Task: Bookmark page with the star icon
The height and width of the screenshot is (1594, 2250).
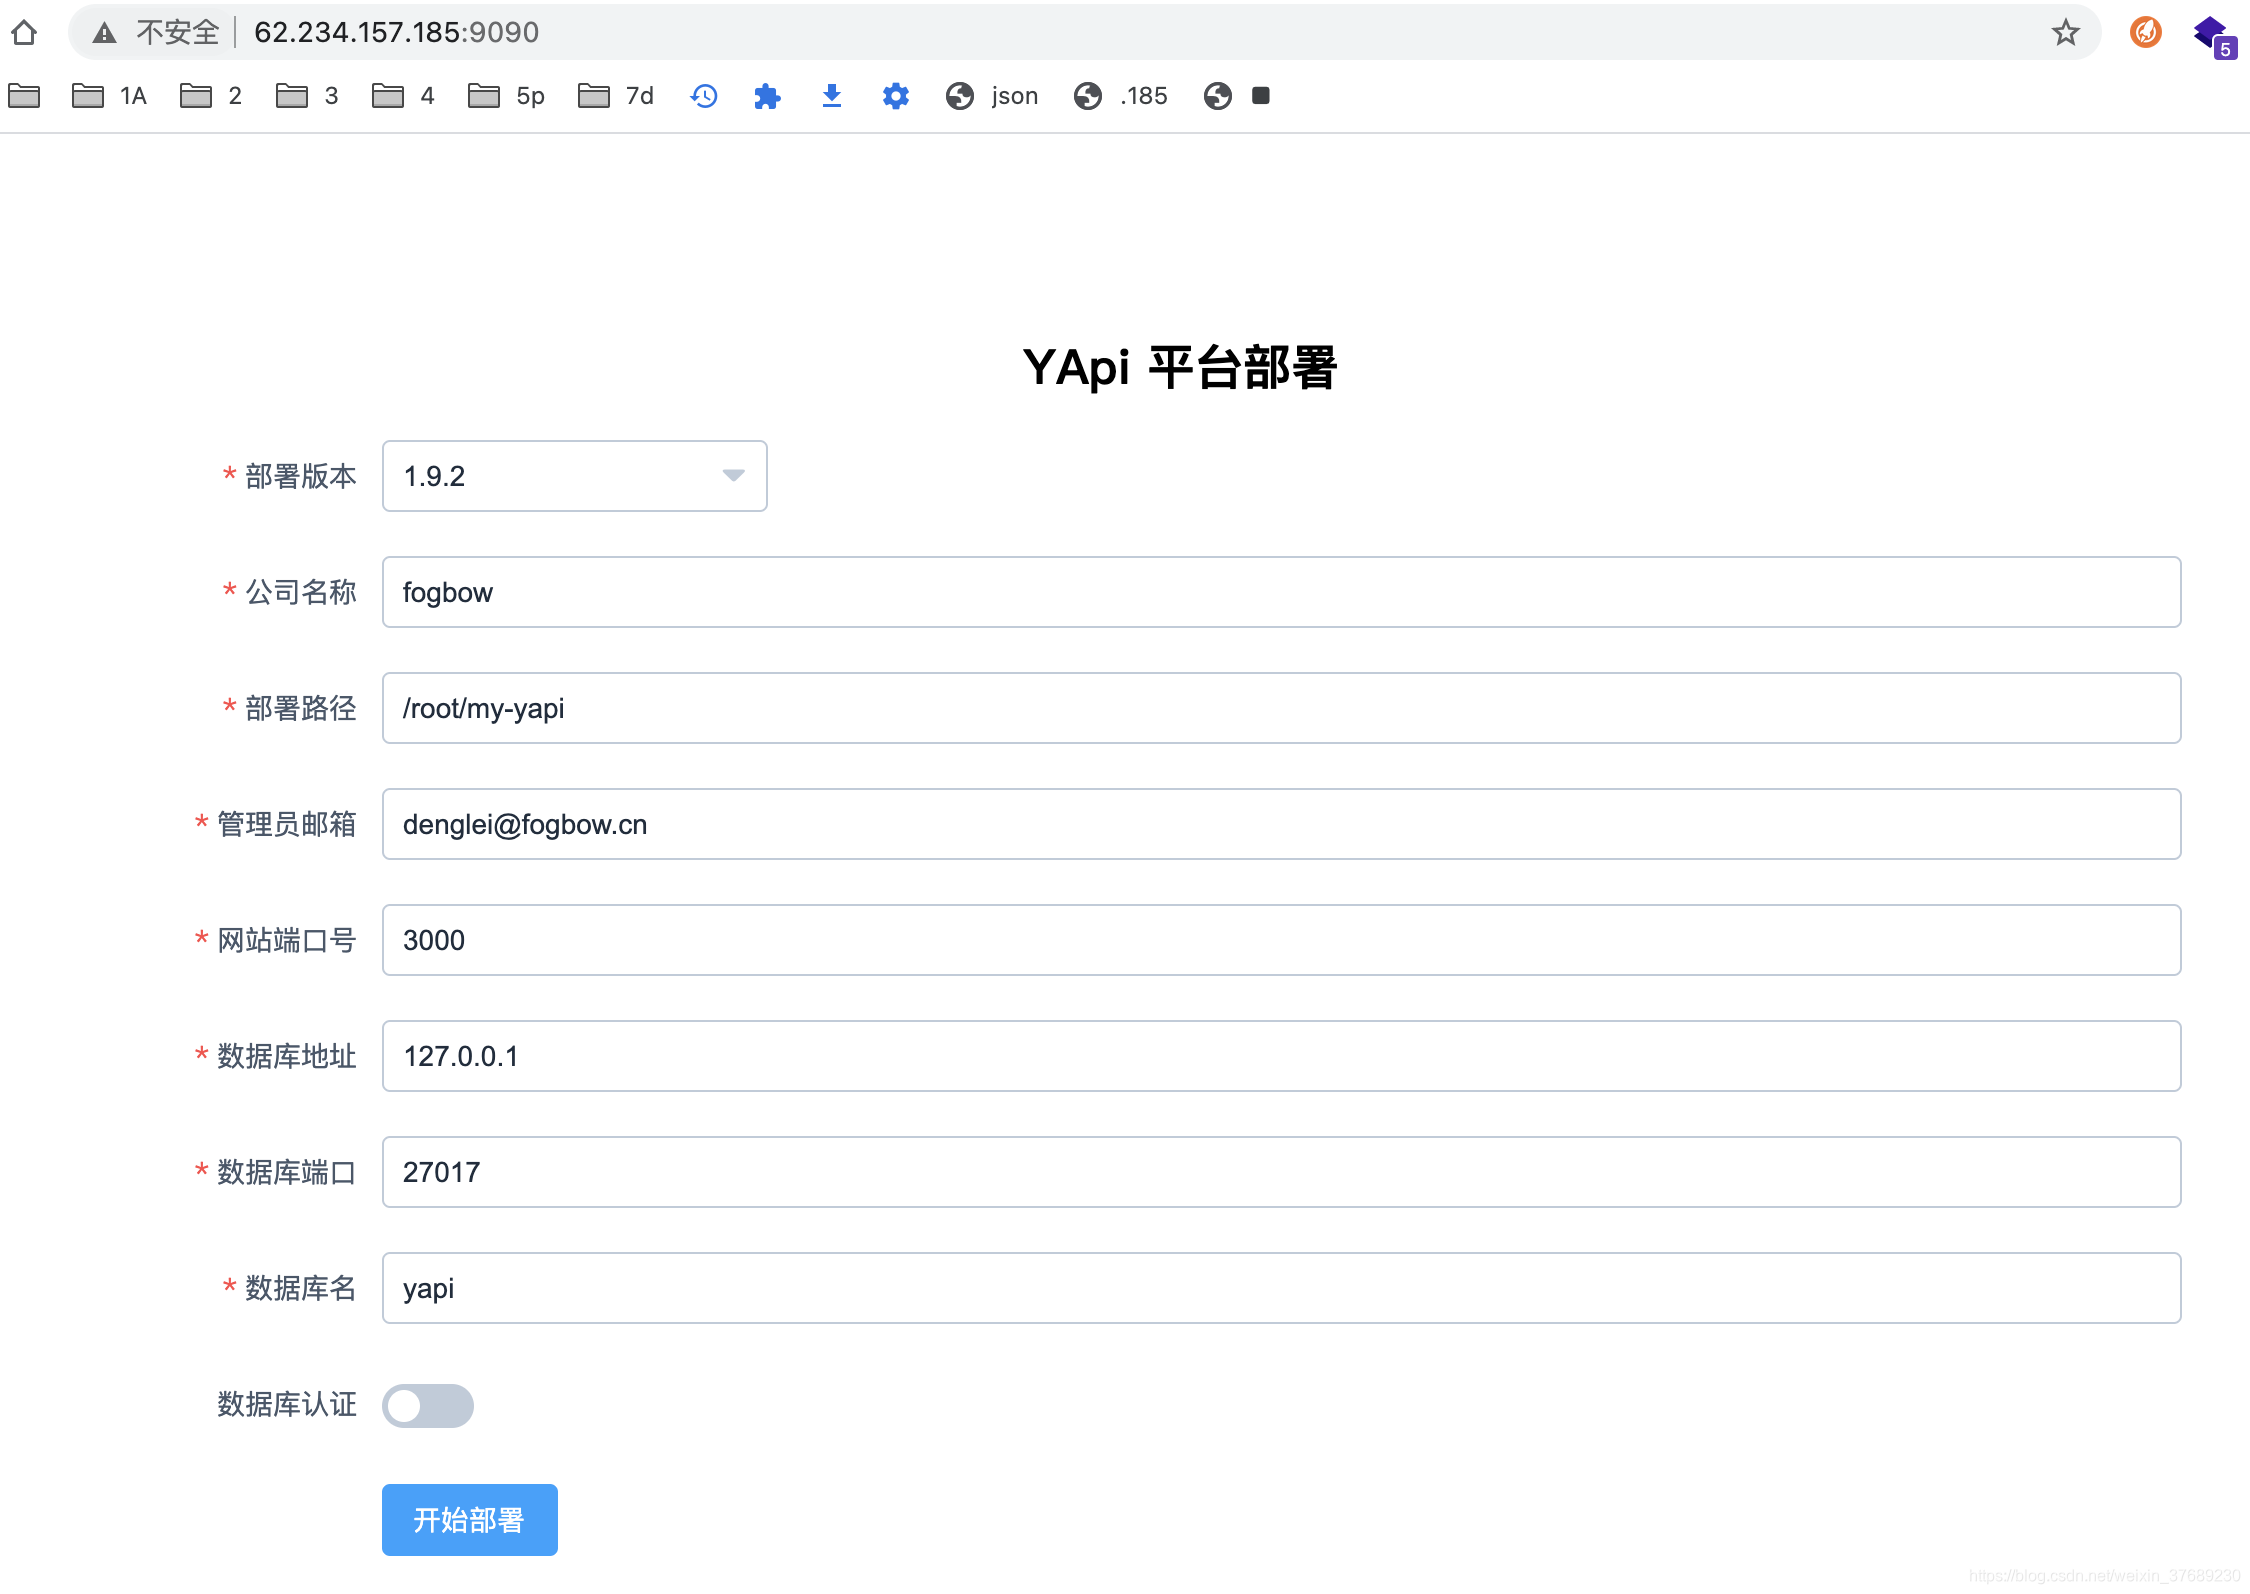Action: coord(2065,33)
